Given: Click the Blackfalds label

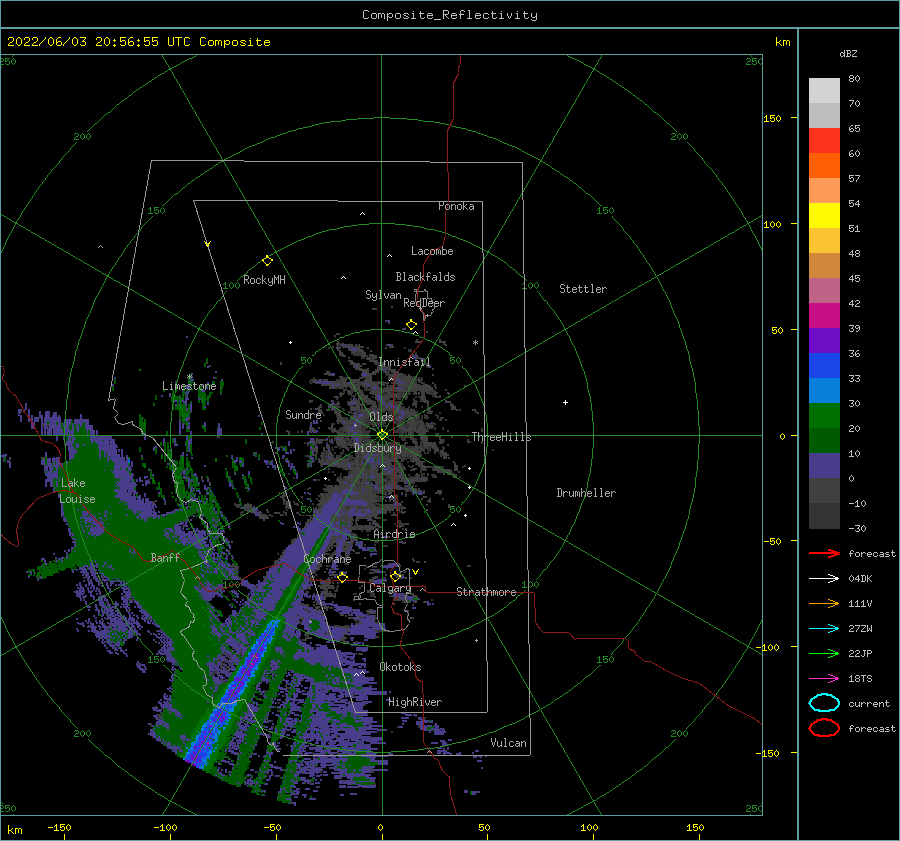Looking at the screenshot, I should [x=425, y=277].
